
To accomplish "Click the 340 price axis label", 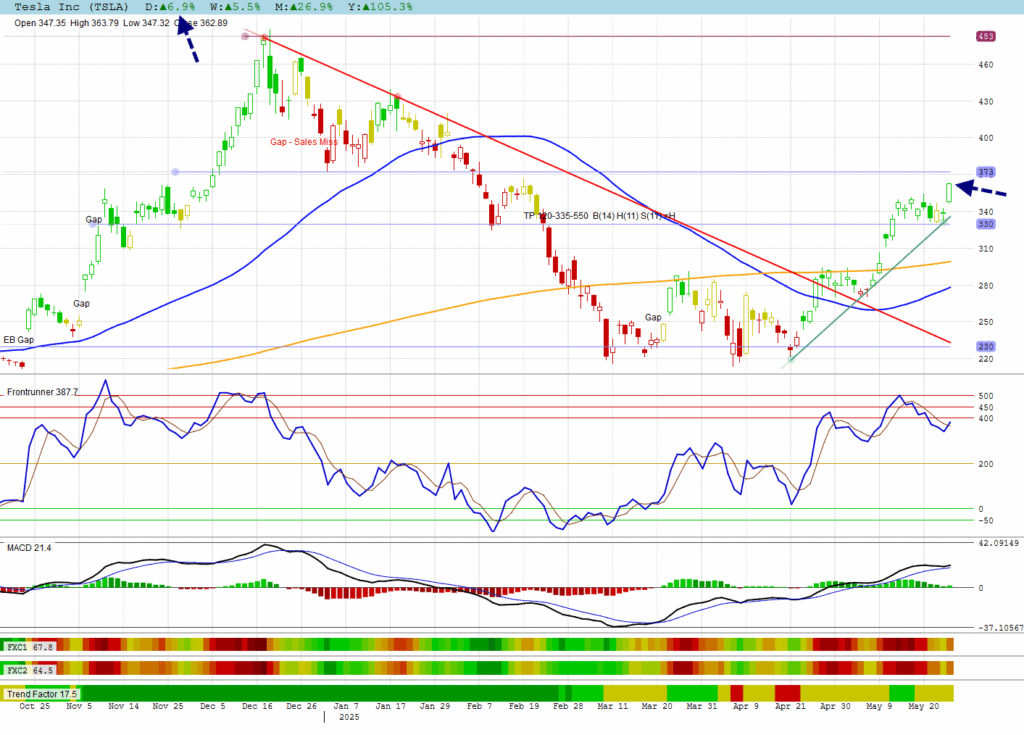I will [x=985, y=212].
